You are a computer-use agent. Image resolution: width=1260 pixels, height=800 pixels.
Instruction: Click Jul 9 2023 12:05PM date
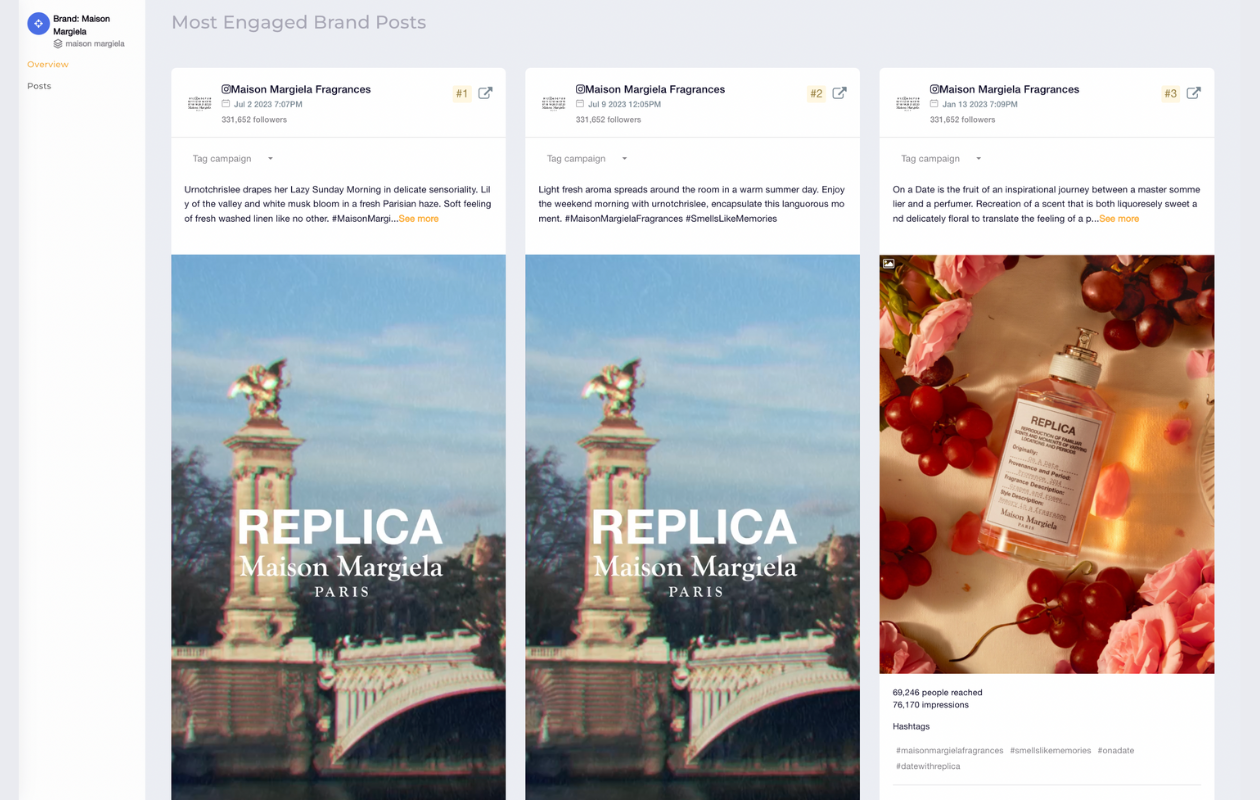point(624,104)
